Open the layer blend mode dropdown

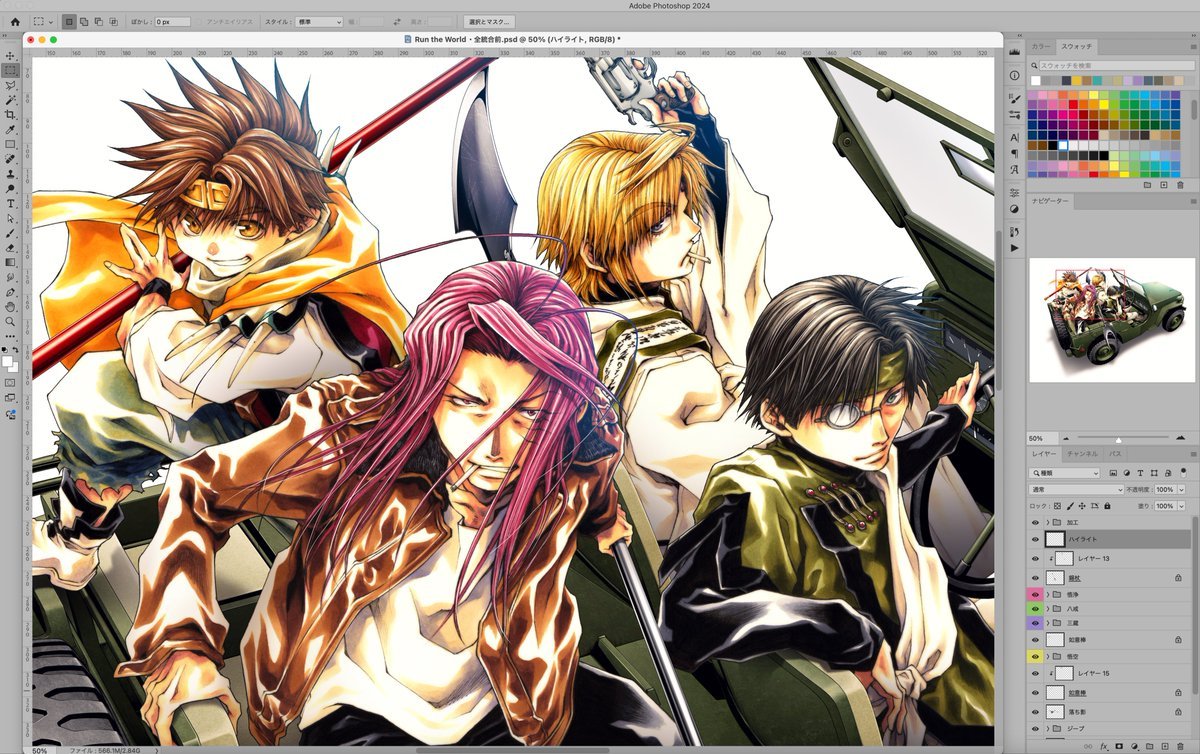1077,490
